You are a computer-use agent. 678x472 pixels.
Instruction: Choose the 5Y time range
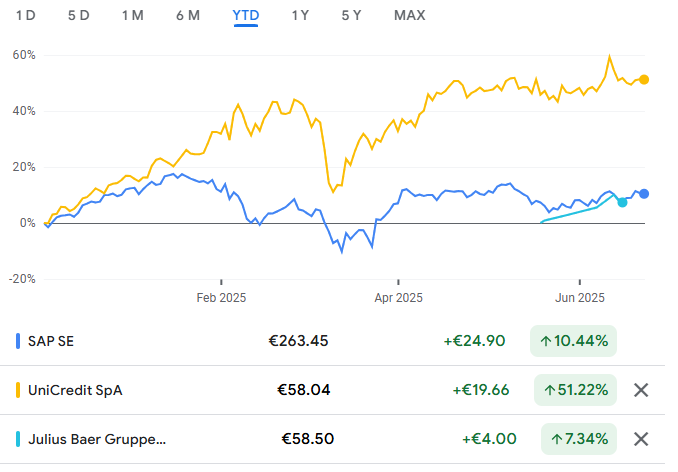[x=351, y=16]
